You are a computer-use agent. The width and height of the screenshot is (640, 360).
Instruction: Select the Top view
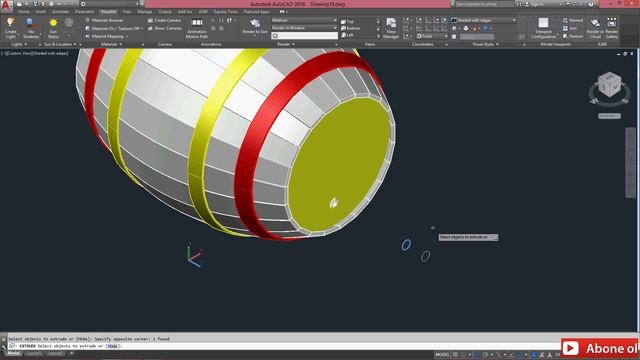(x=348, y=21)
